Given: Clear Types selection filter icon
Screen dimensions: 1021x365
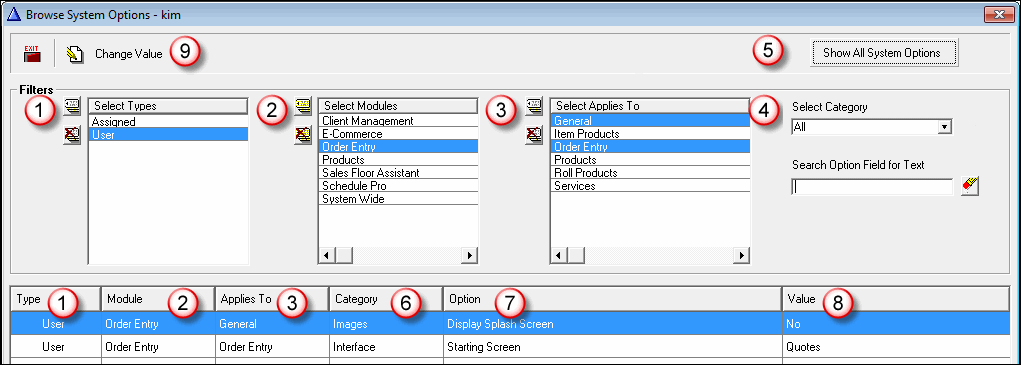Looking at the screenshot, I should pos(72,135).
